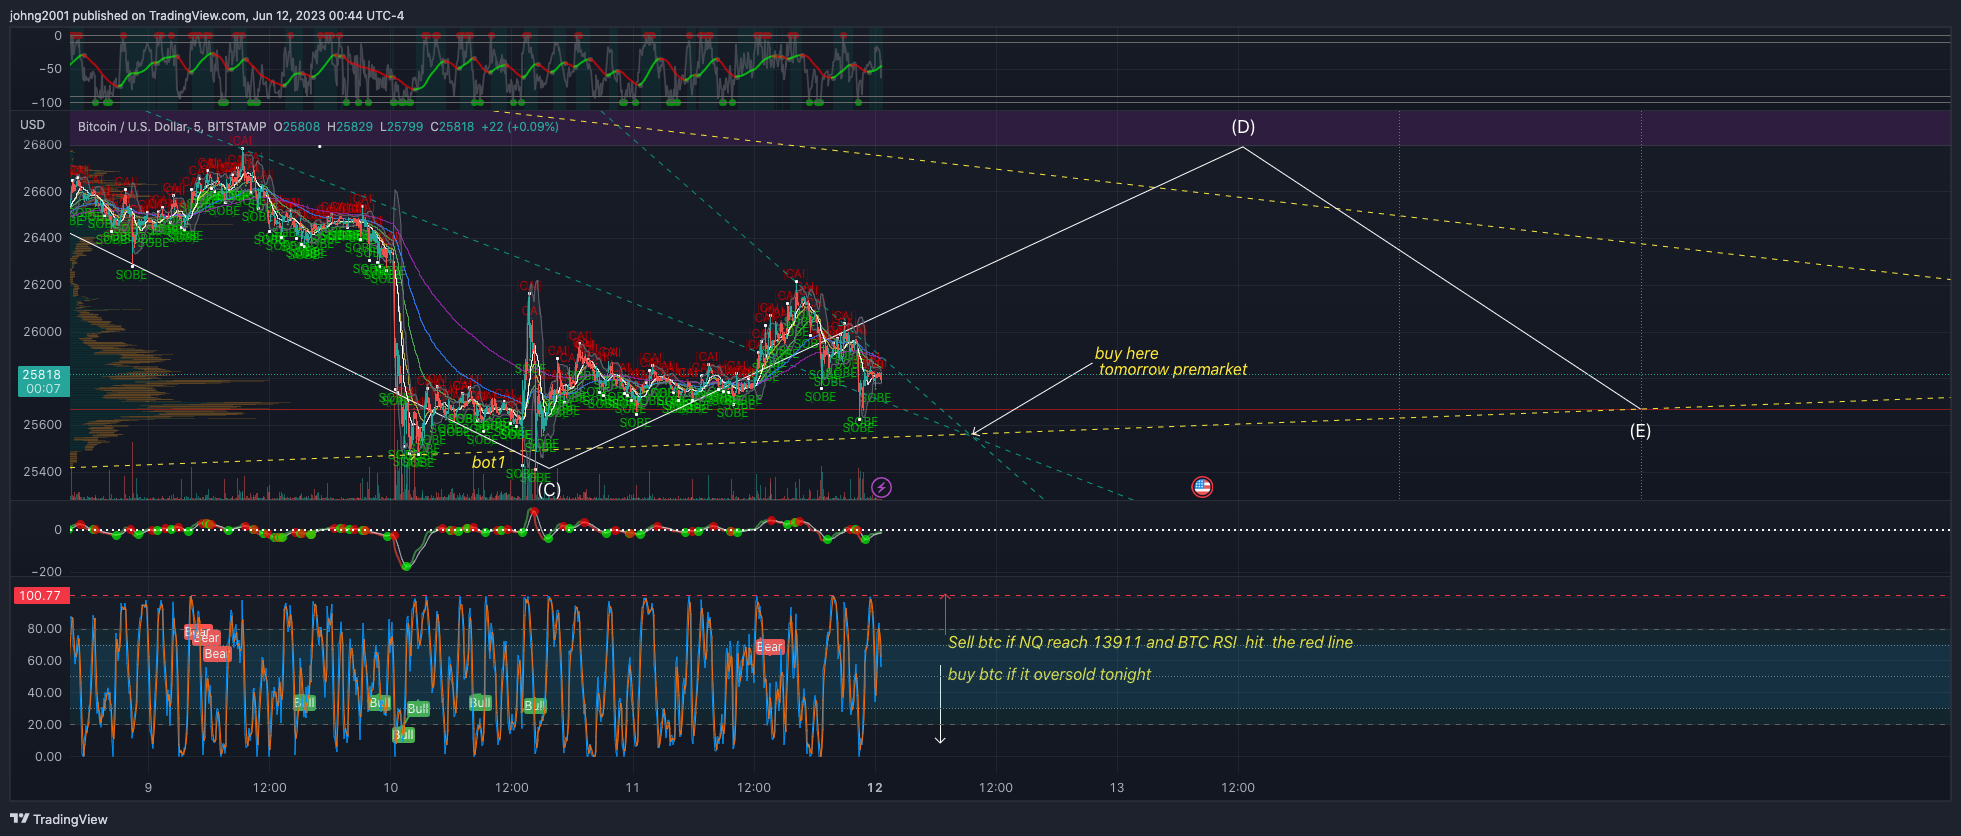Click the 40.00 RSI axis label
This screenshot has height=836, width=1961.
(x=44, y=693)
